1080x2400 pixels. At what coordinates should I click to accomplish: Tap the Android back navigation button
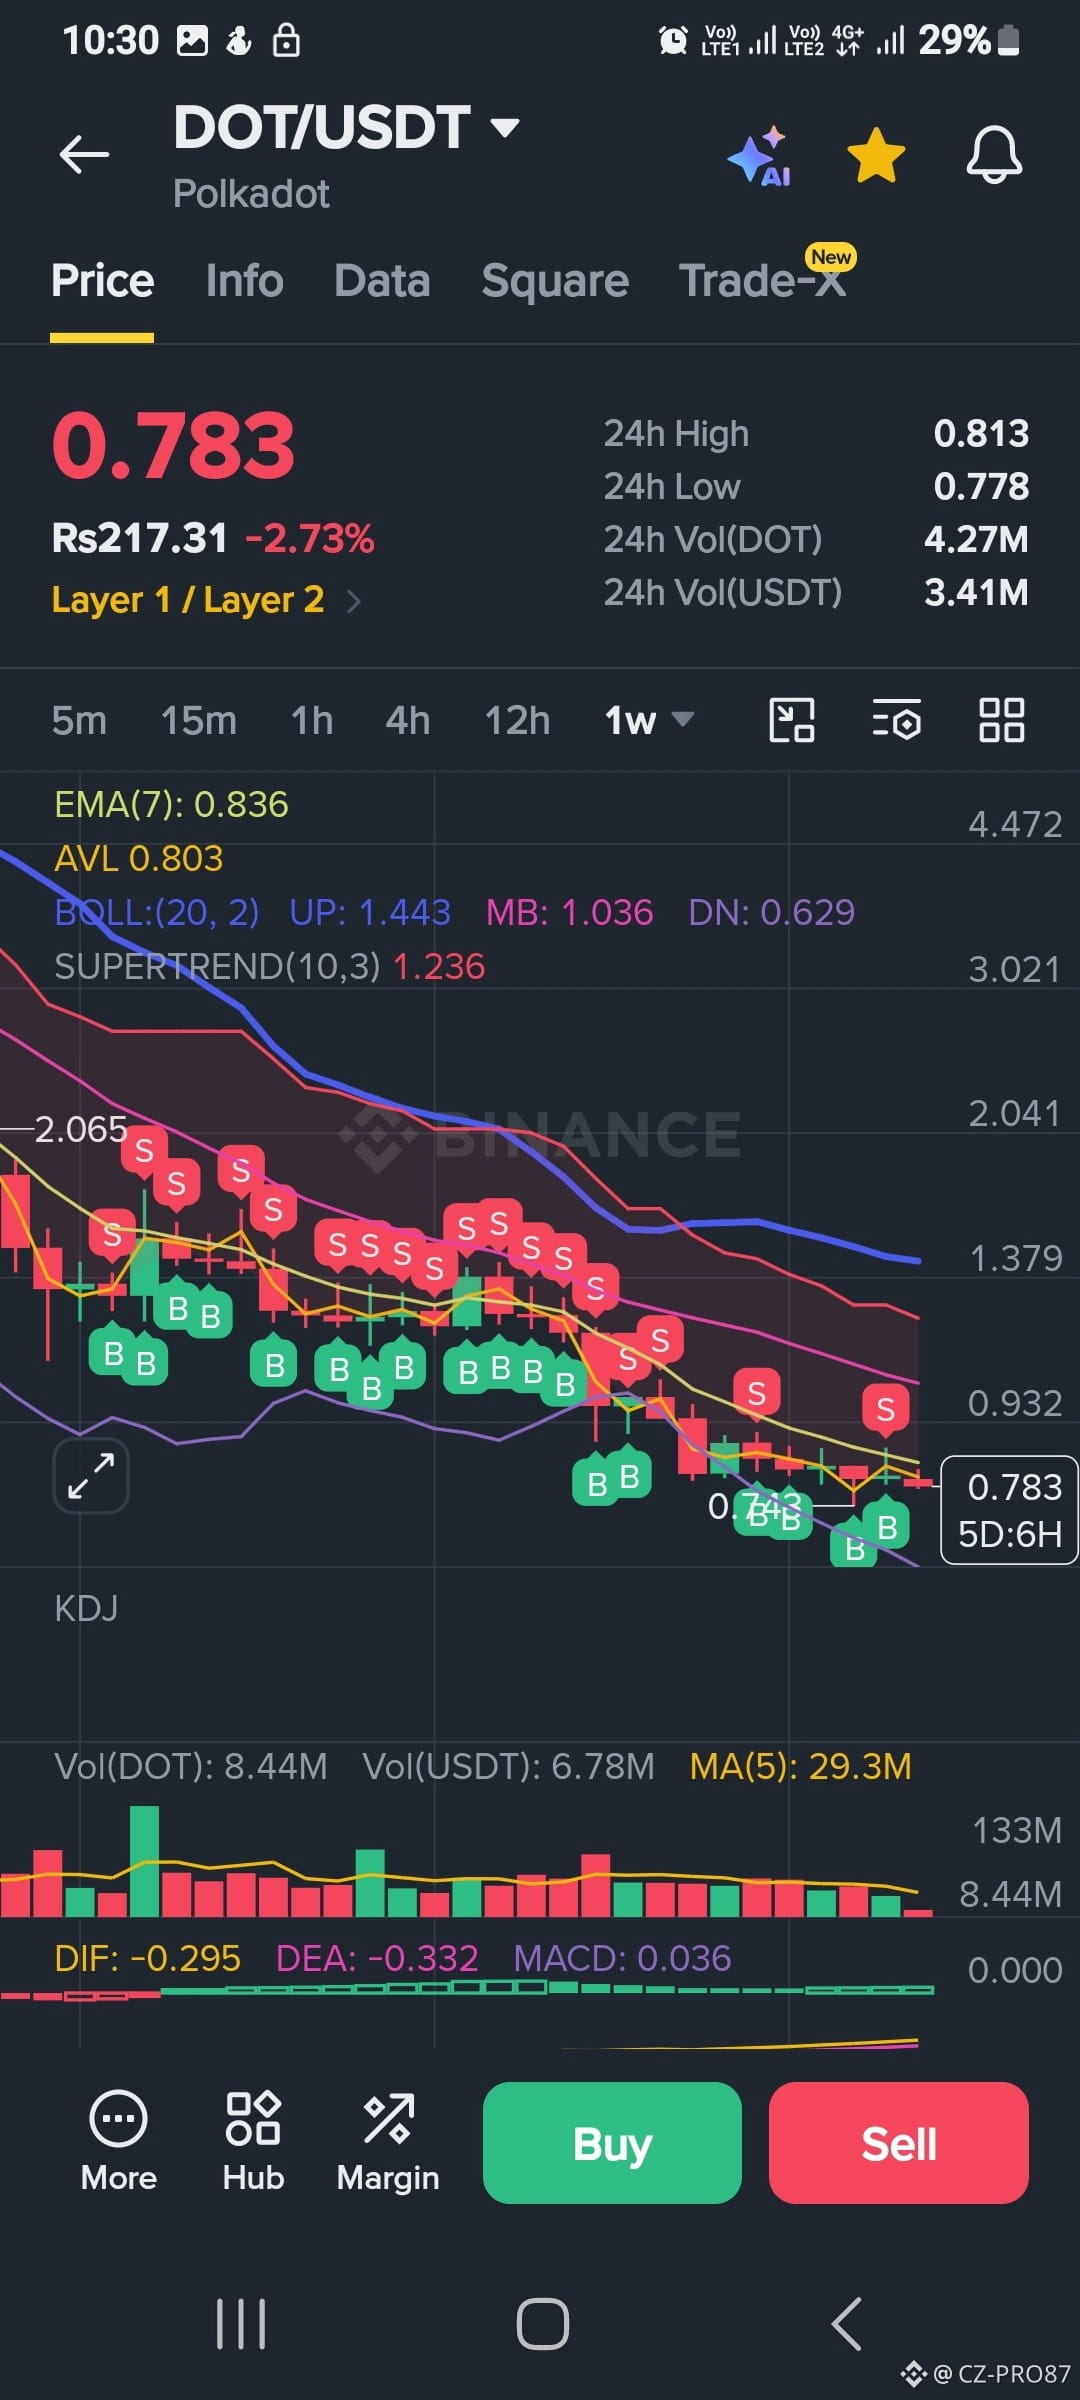click(846, 2323)
